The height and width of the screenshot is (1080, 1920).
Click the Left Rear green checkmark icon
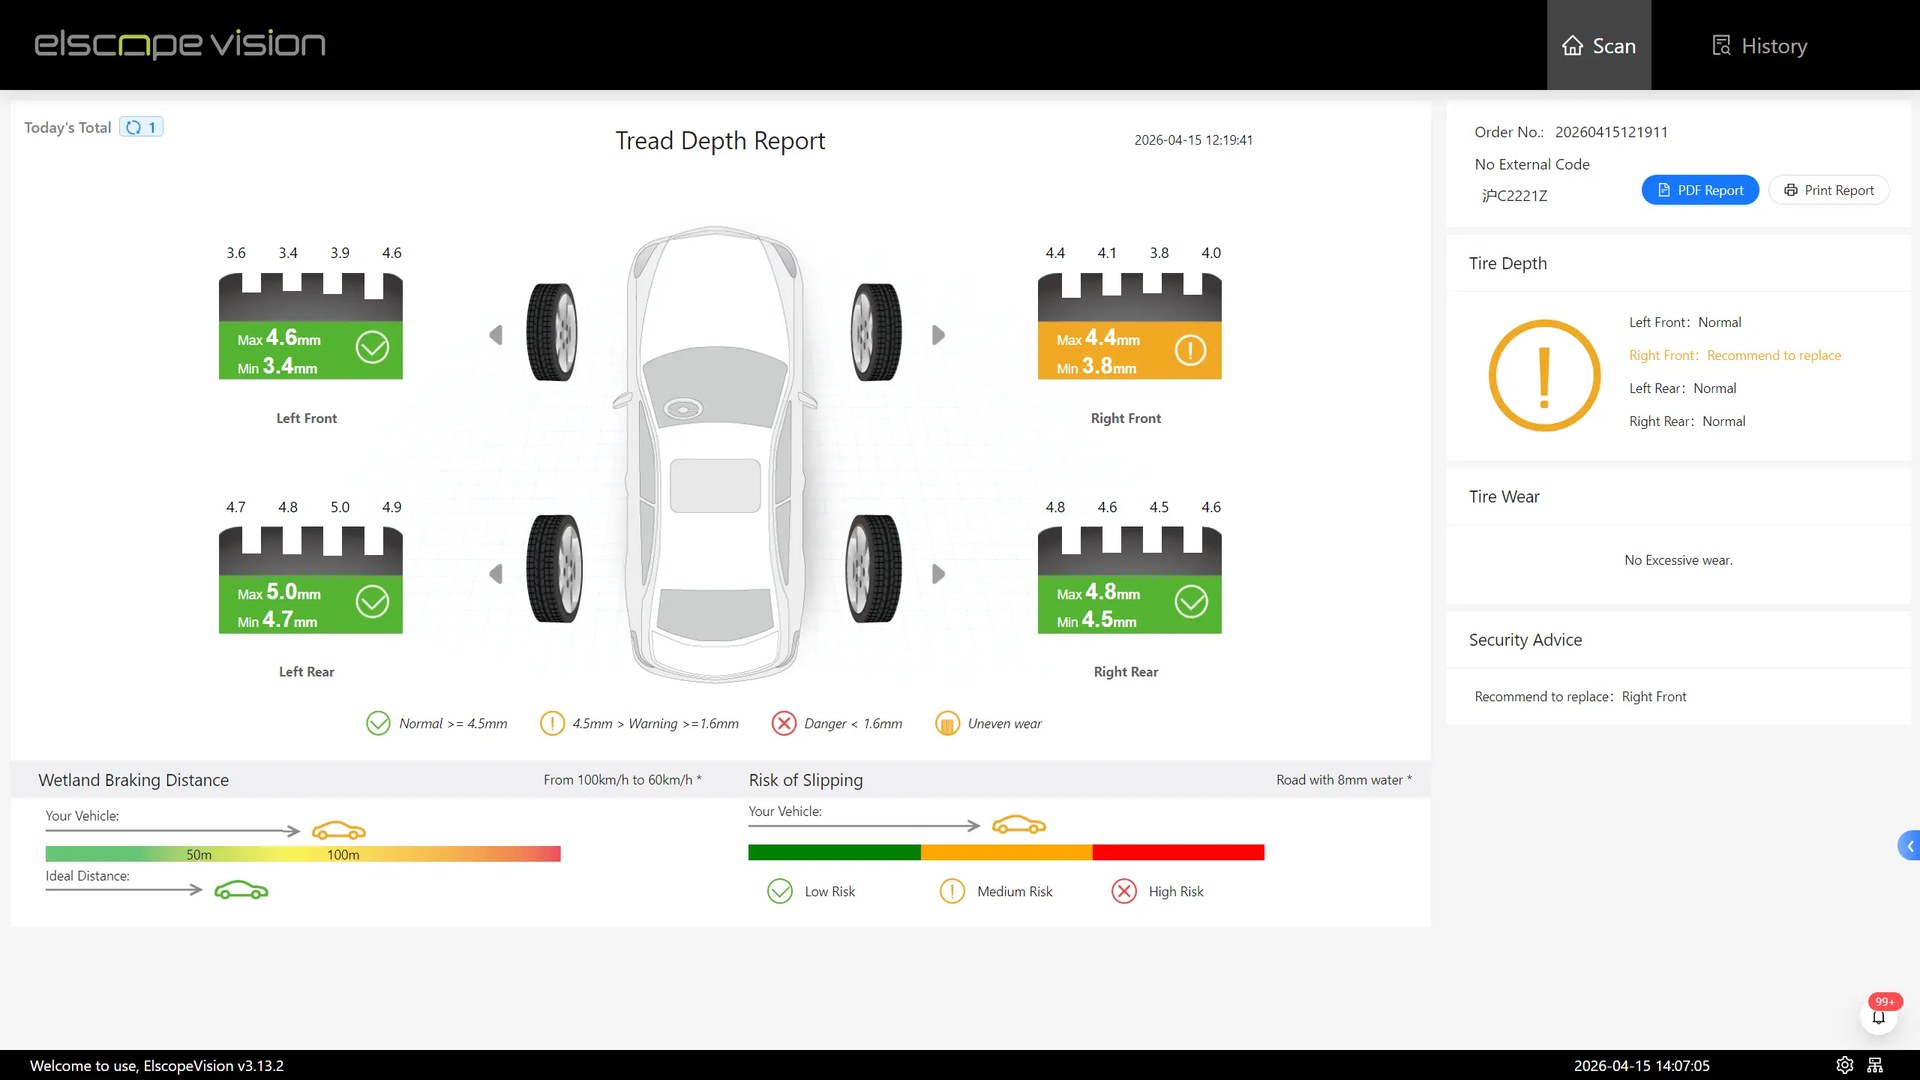pyautogui.click(x=372, y=601)
